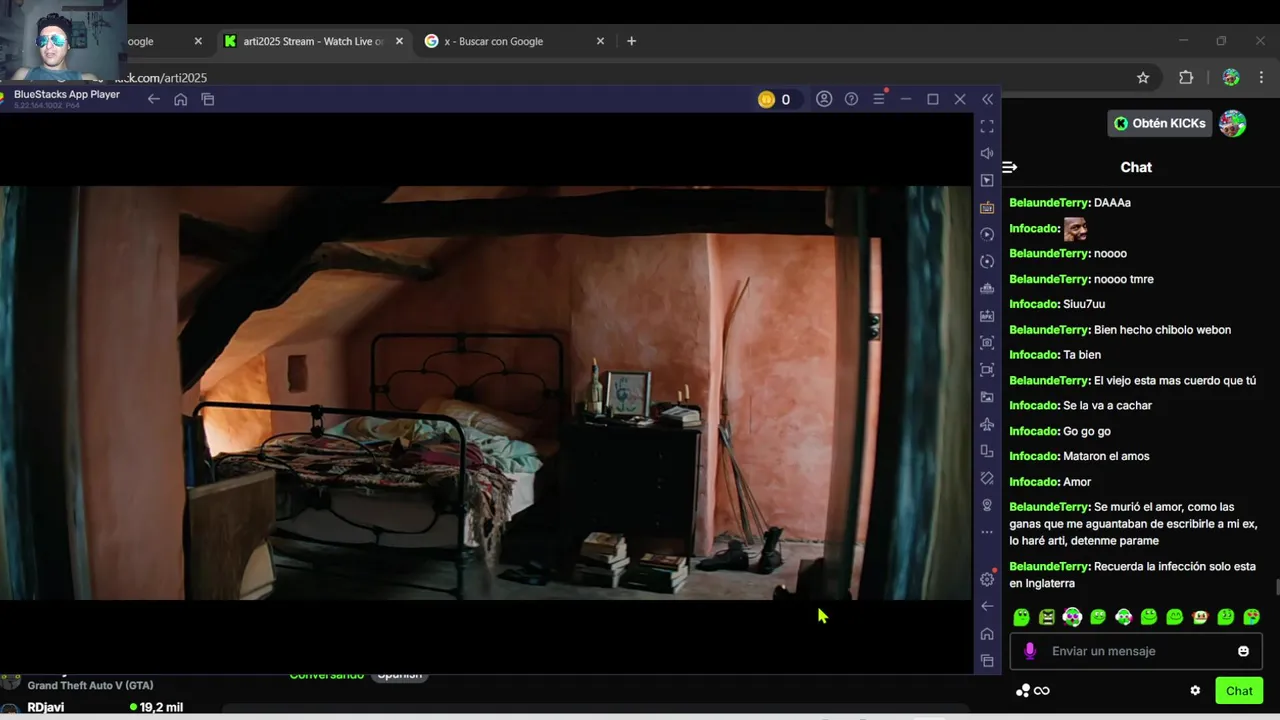Click the BlueStacks gold coin icon
The image size is (1280, 720).
point(766,99)
